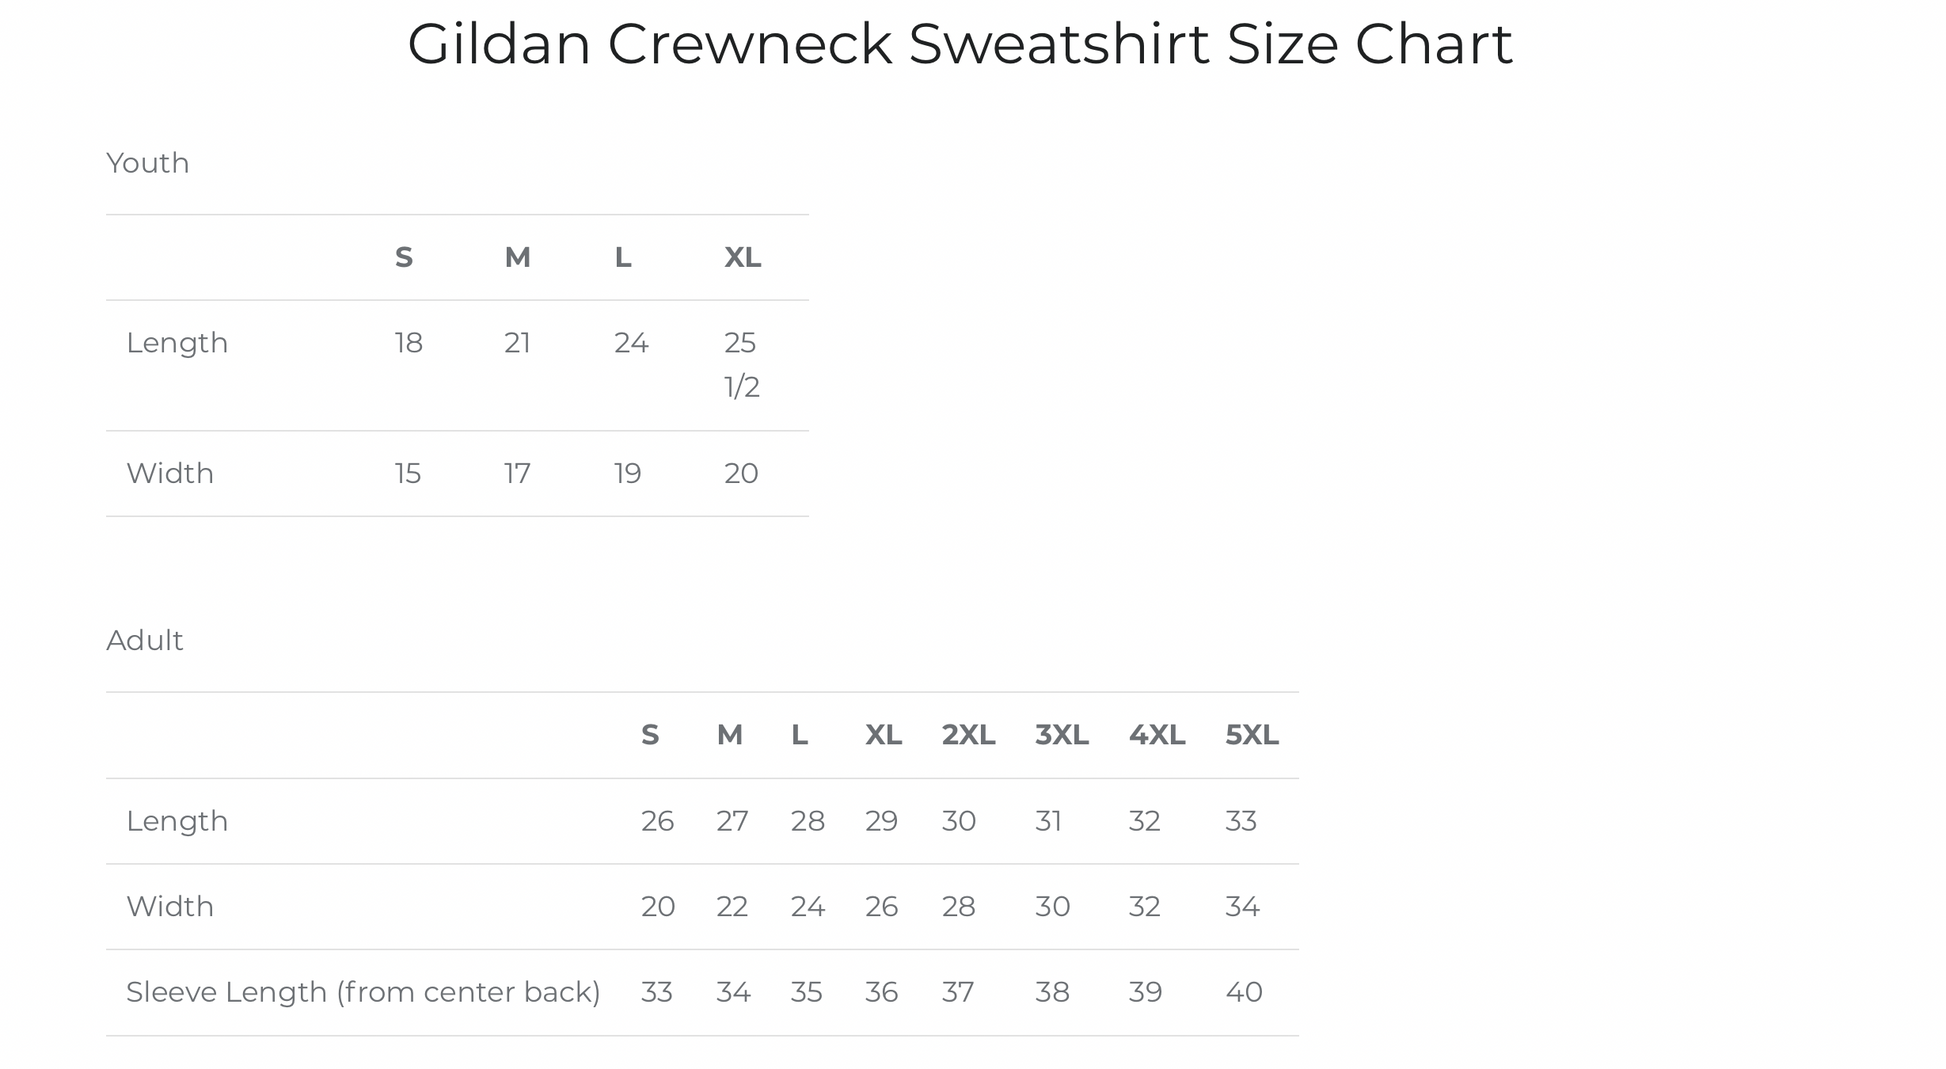Click the Gildan Crewneck Sweatshirt Size Chart title

959,44
